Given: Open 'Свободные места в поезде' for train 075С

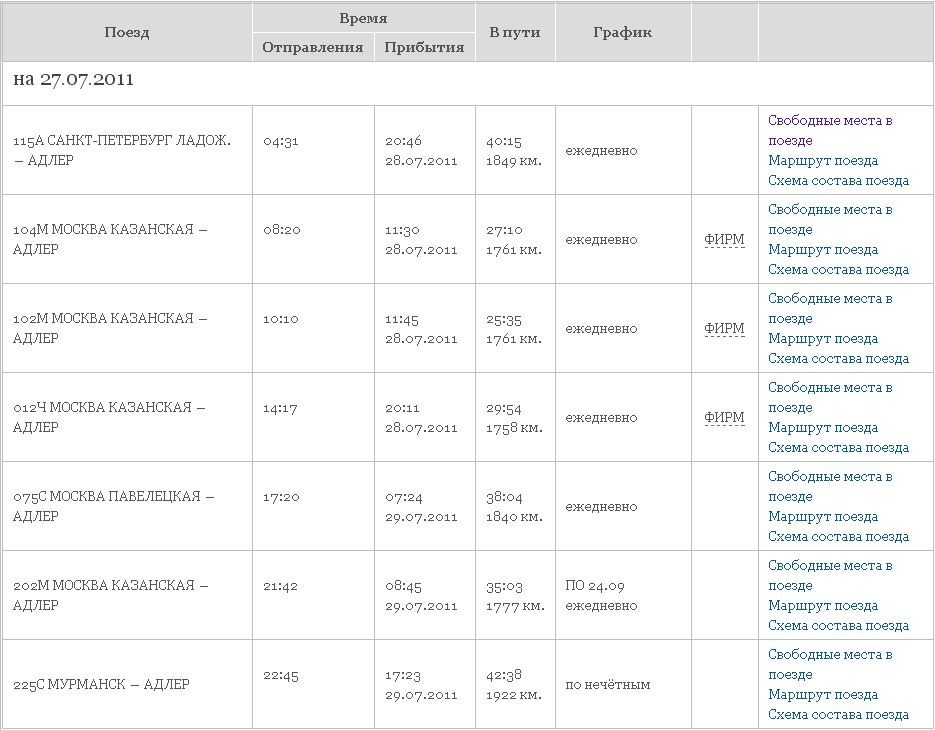Looking at the screenshot, I should pyautogui.click(x=830, y=477).
